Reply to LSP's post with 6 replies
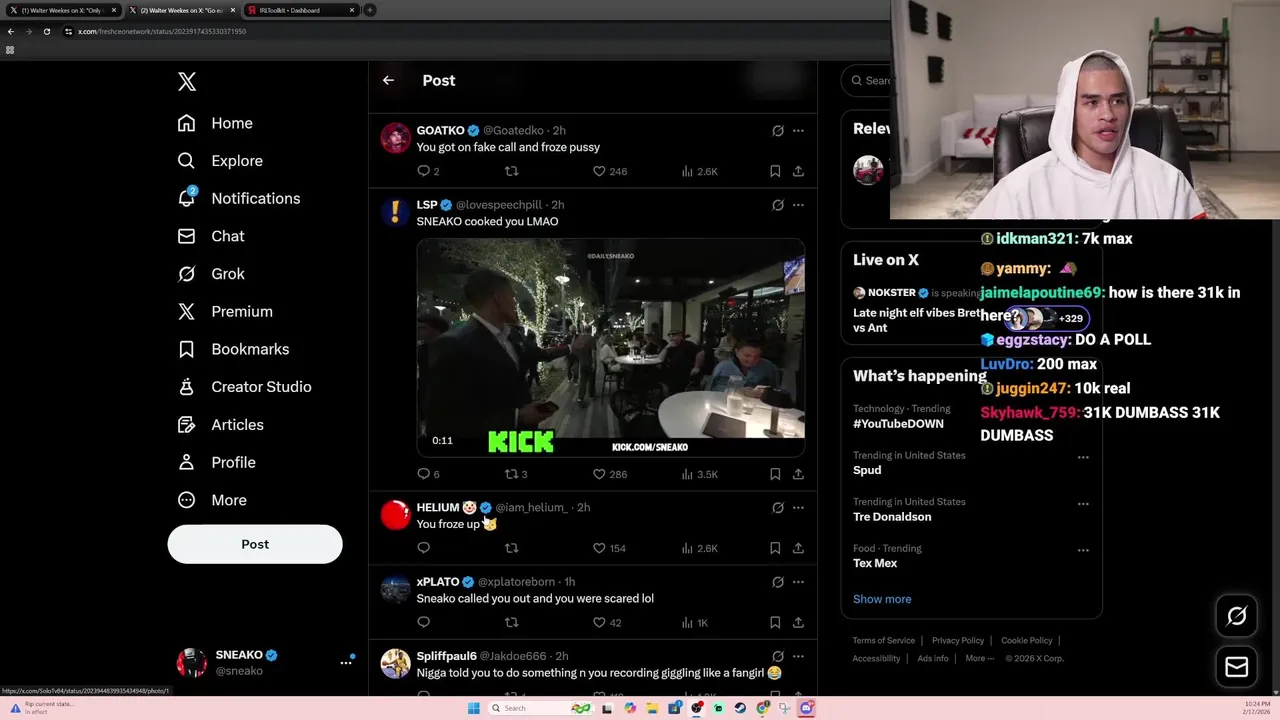This screenshot has width=1280, height=720. coord(428,474)
